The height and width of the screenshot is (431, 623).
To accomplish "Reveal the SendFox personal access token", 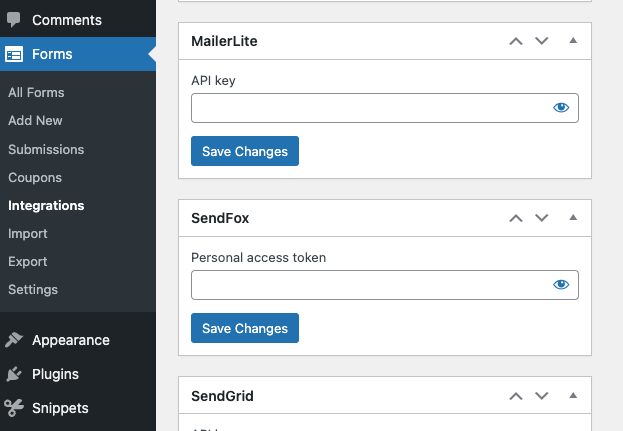I will point(561,284).
